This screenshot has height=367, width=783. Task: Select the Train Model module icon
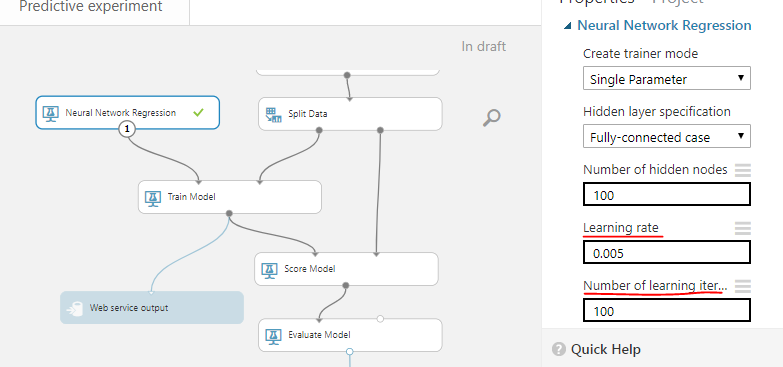[153, 198]
